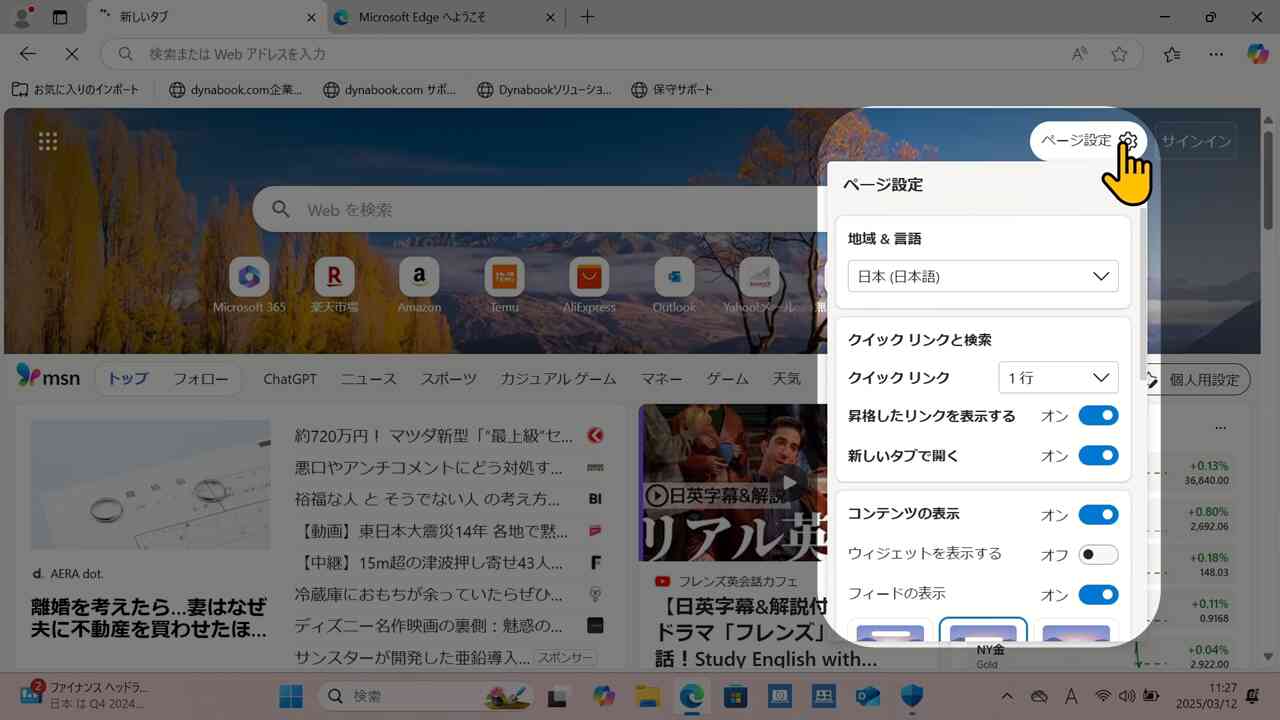Expand the クイックリンク rows dropdown

click(x=1057, y=377)
